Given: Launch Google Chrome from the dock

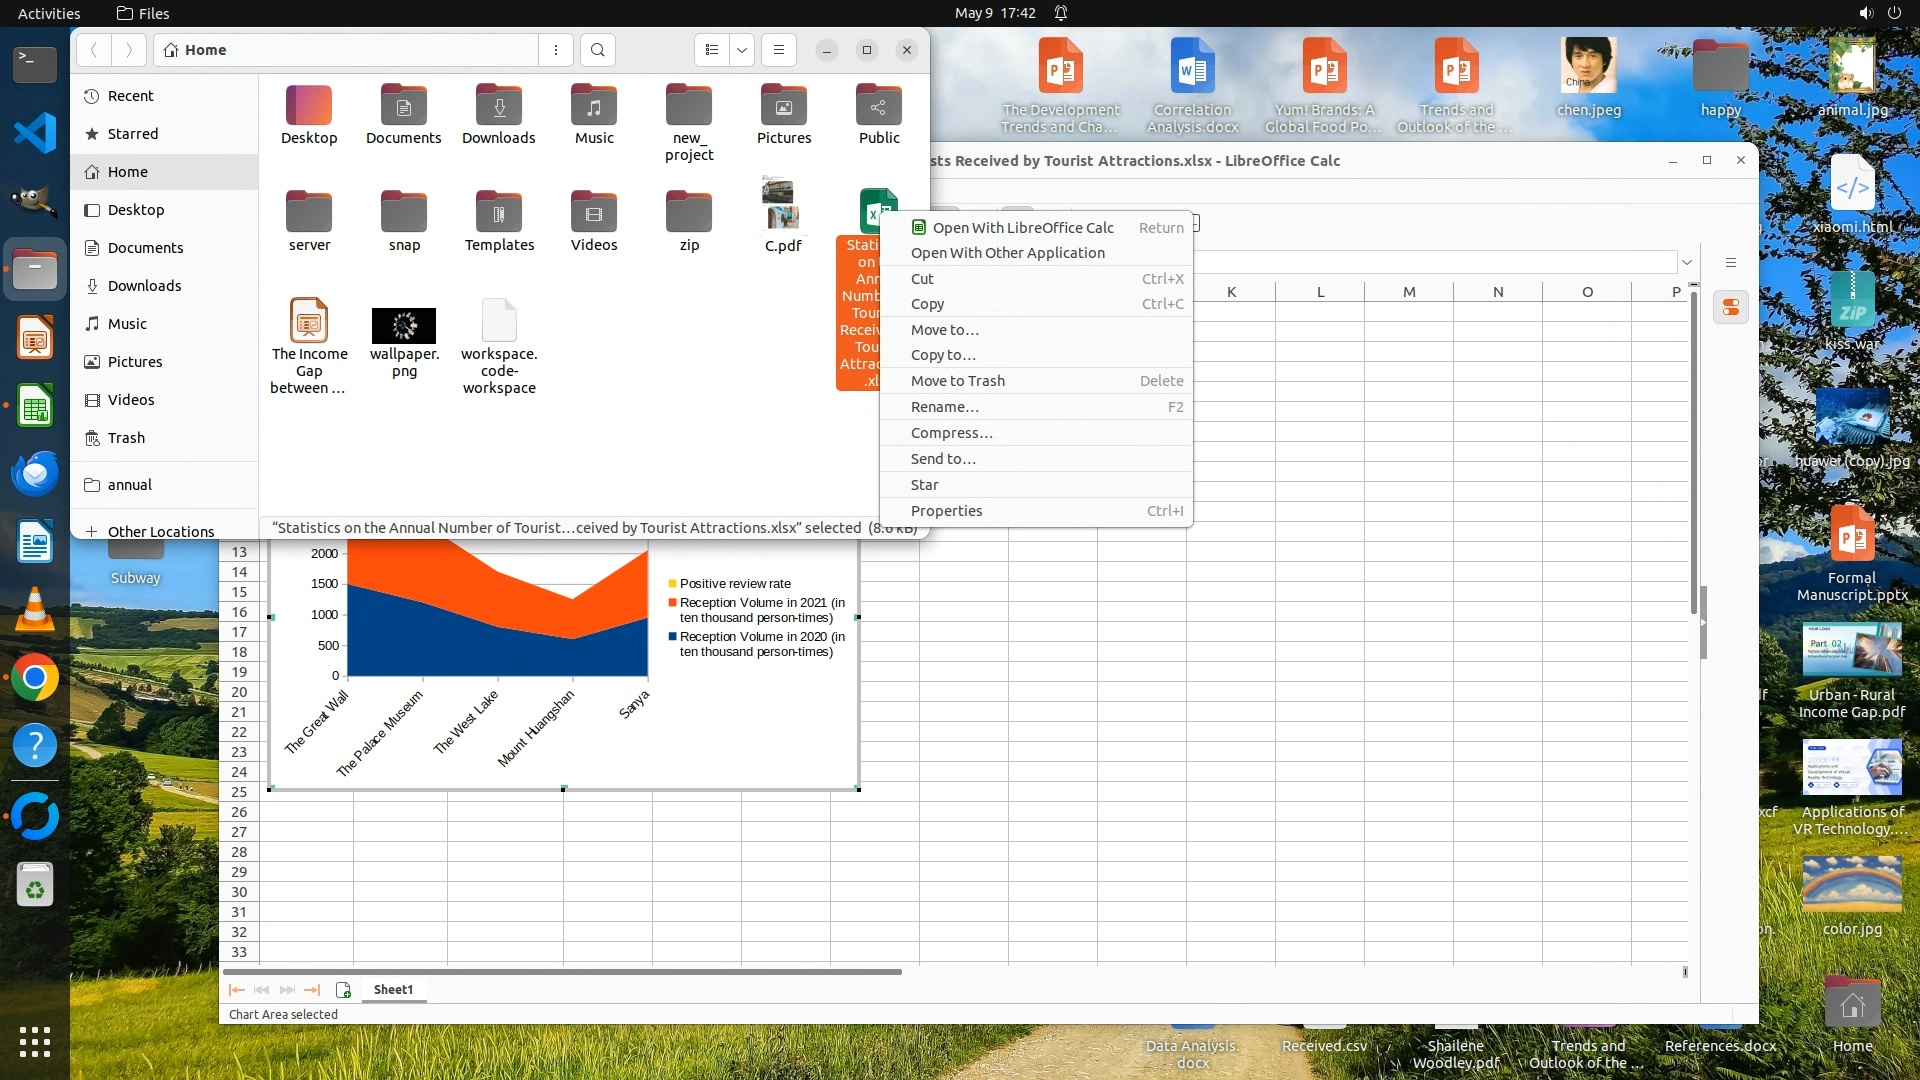Looking at the screenshot, I should (x=35, y=678).
